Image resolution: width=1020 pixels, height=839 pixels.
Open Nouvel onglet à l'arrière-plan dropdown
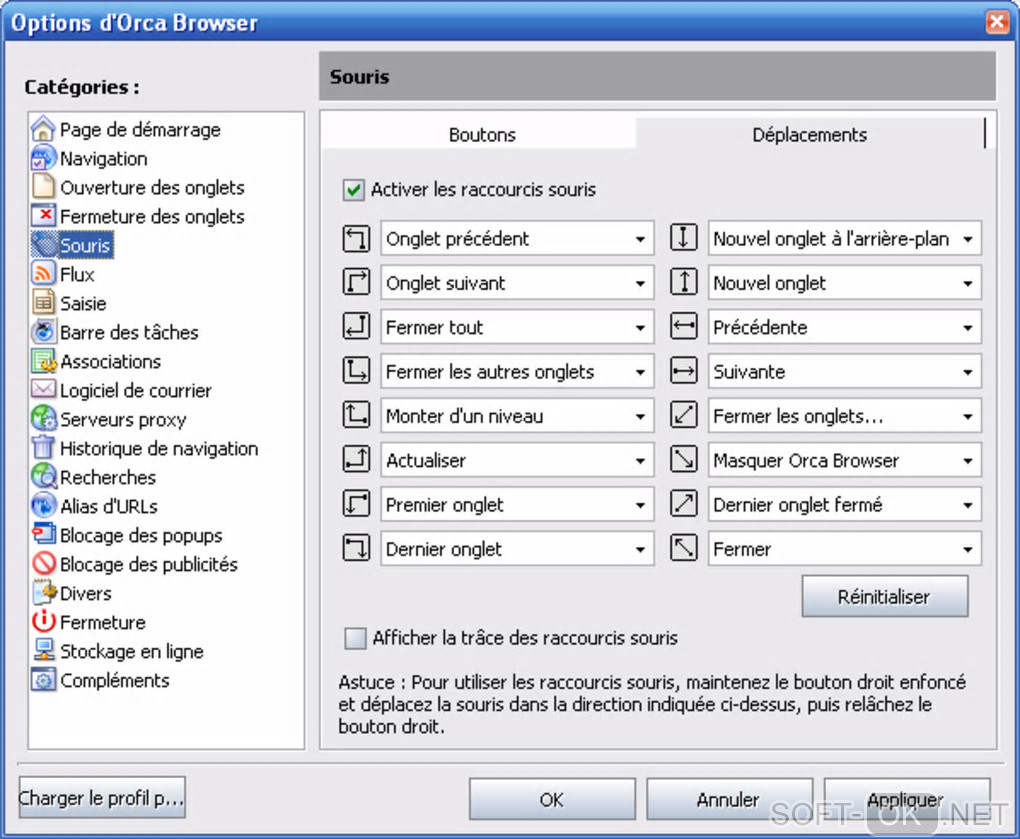844,239
